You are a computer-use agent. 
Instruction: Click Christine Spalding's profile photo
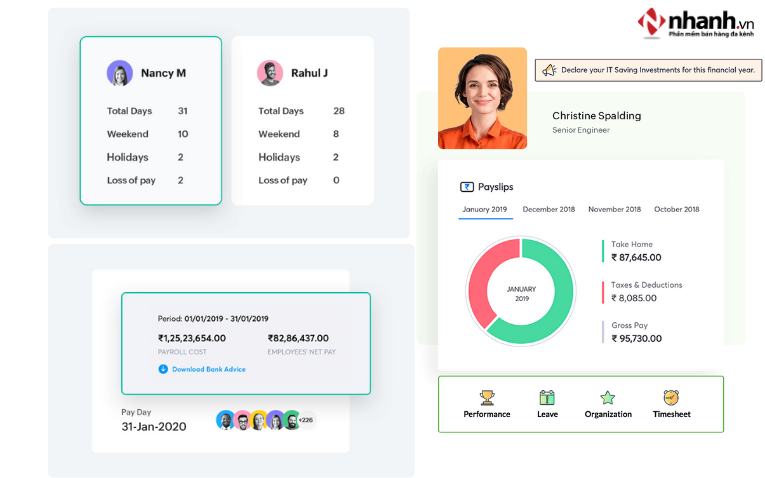[x=482, y=98]
